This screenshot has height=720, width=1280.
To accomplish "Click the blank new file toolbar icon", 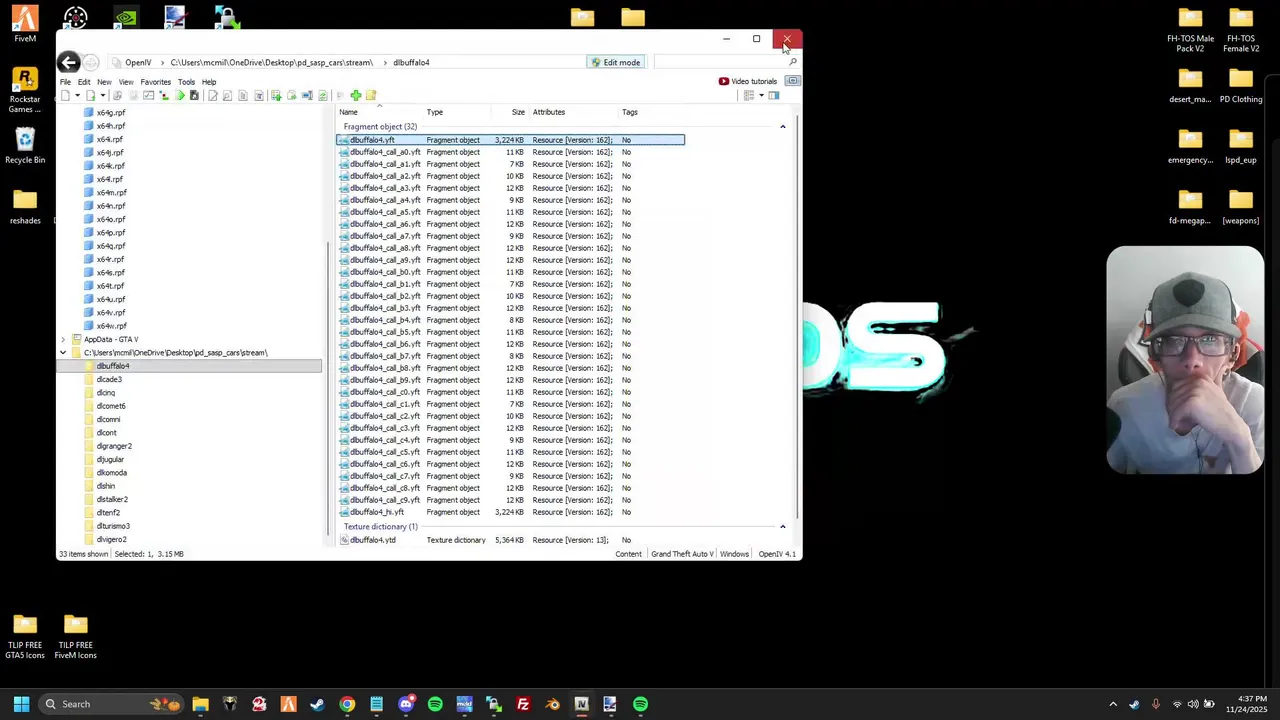I will (x=65, y=96).
